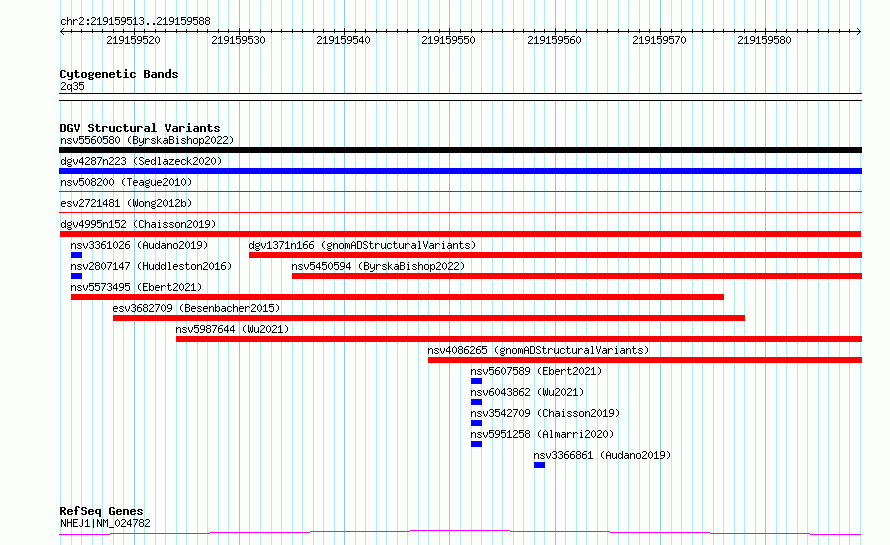
Task: Open nsv2807147 (Huddleston2016) label
Action: coord(152,266)
